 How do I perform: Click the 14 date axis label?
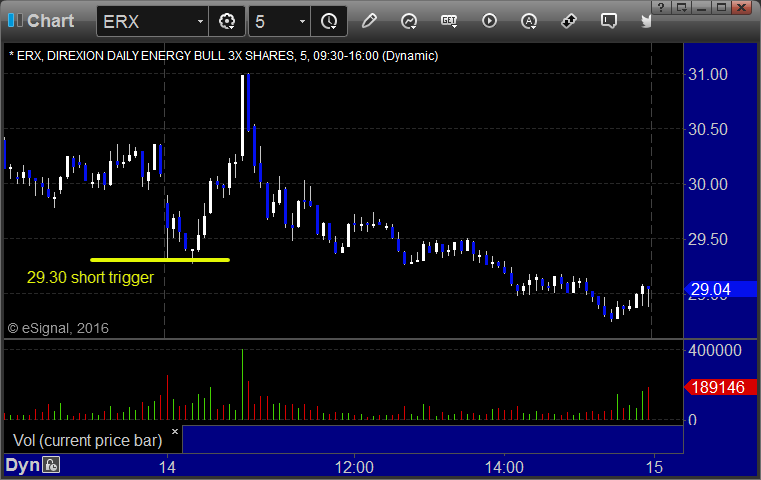(167, 467)
